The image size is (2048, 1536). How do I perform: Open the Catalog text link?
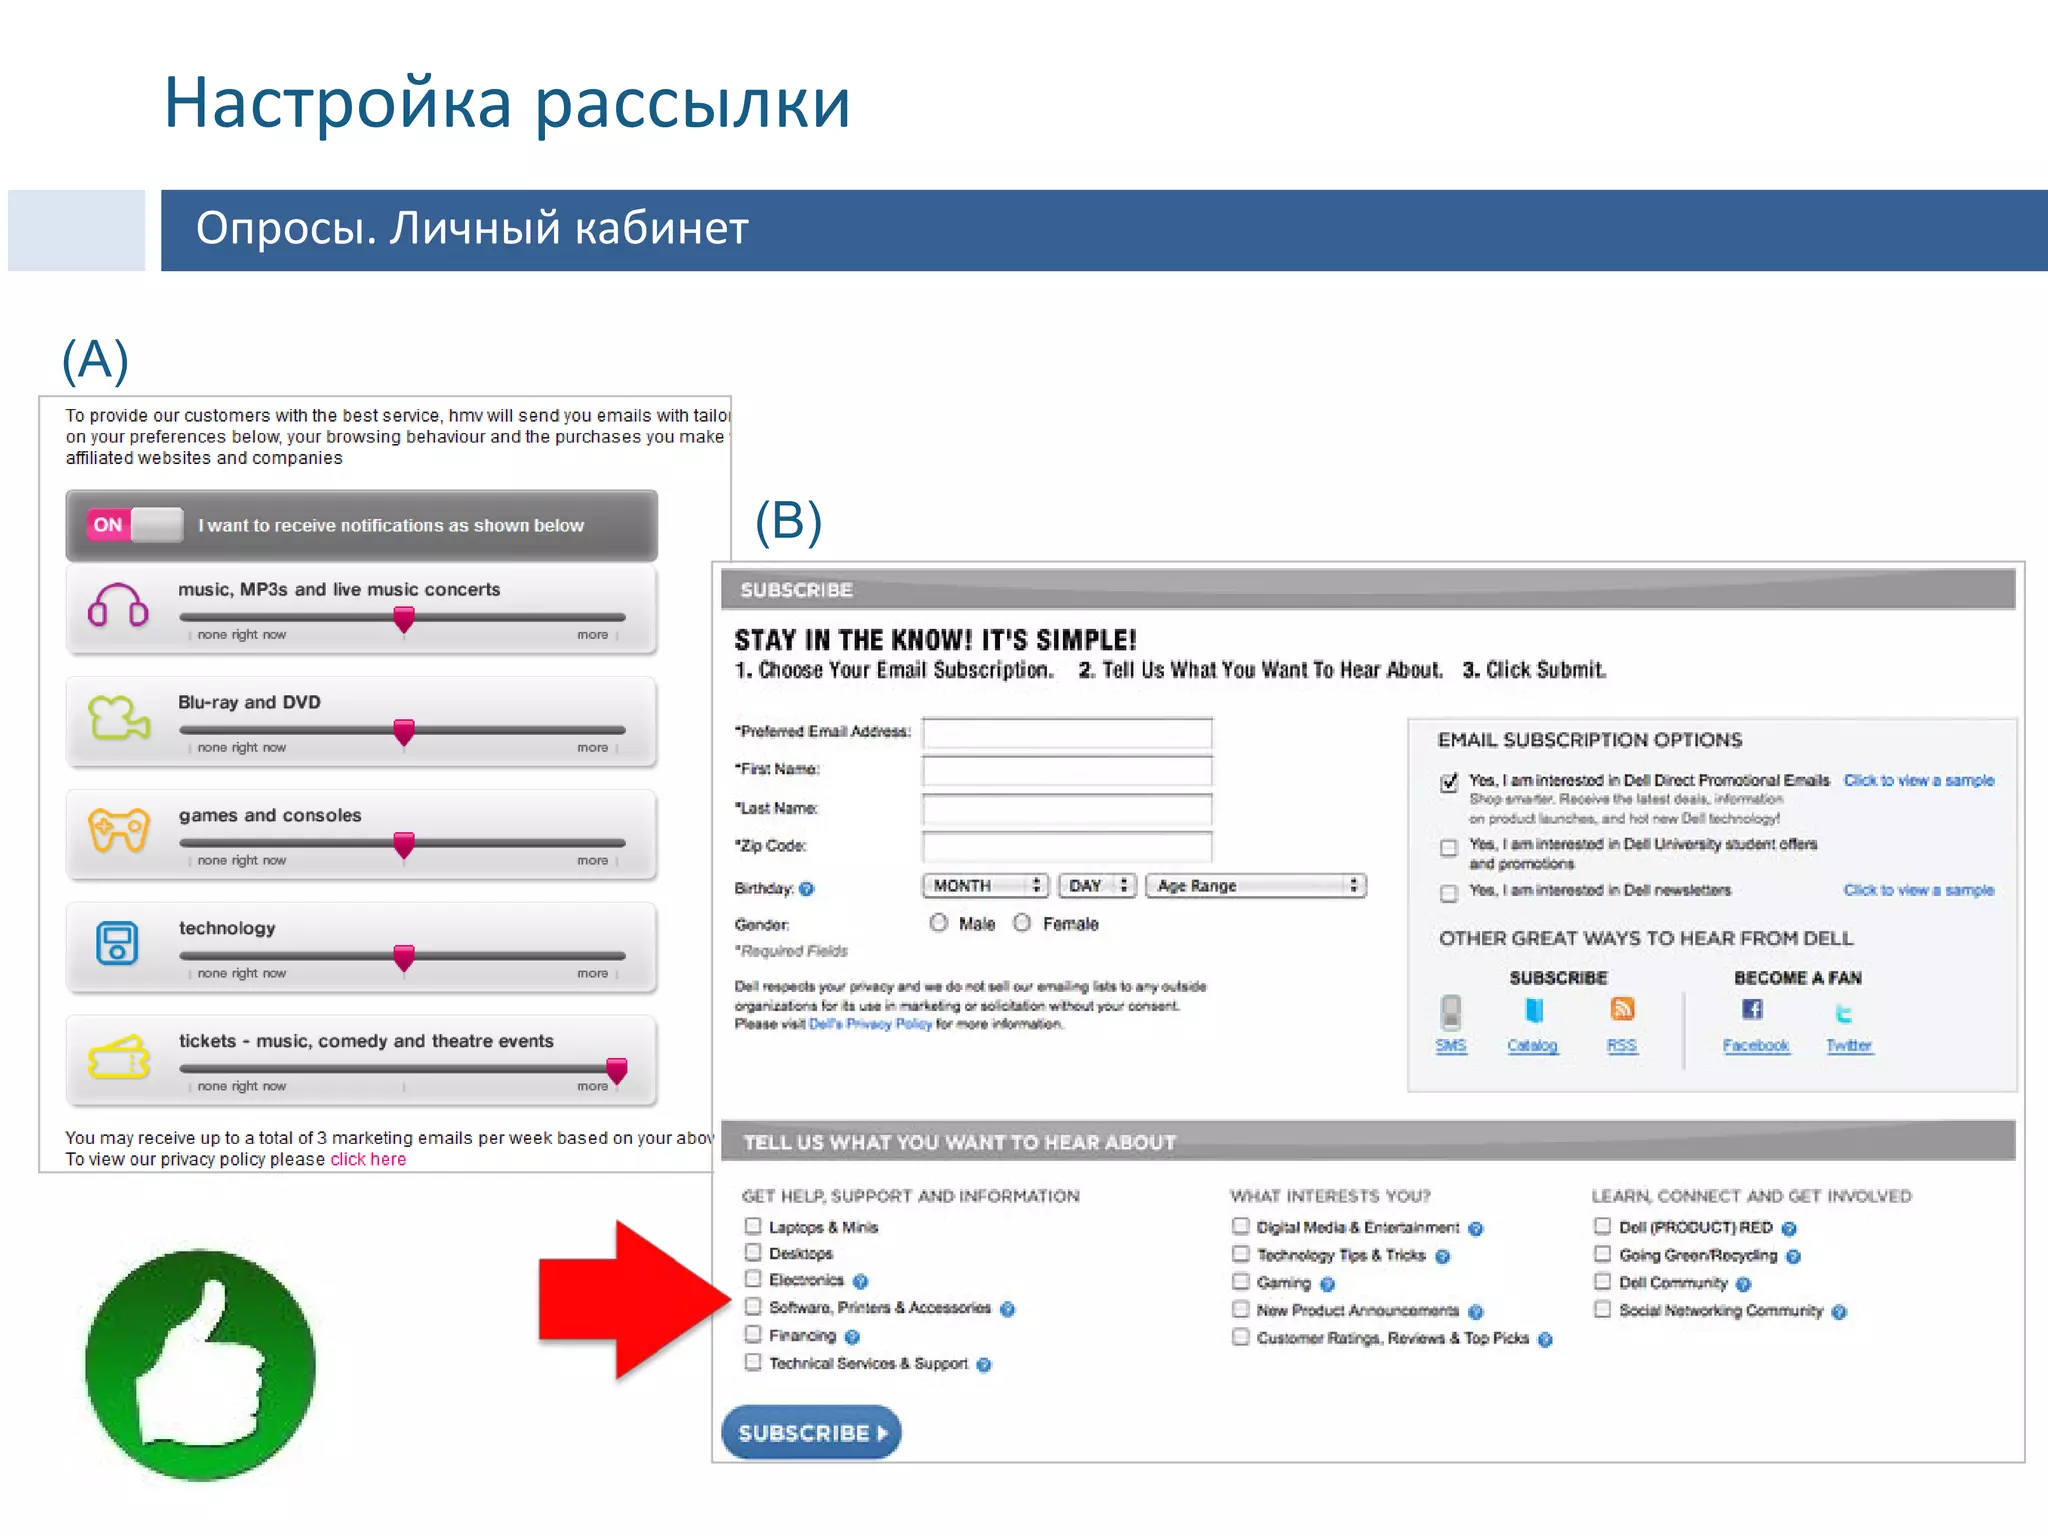click(1532, 1045)
